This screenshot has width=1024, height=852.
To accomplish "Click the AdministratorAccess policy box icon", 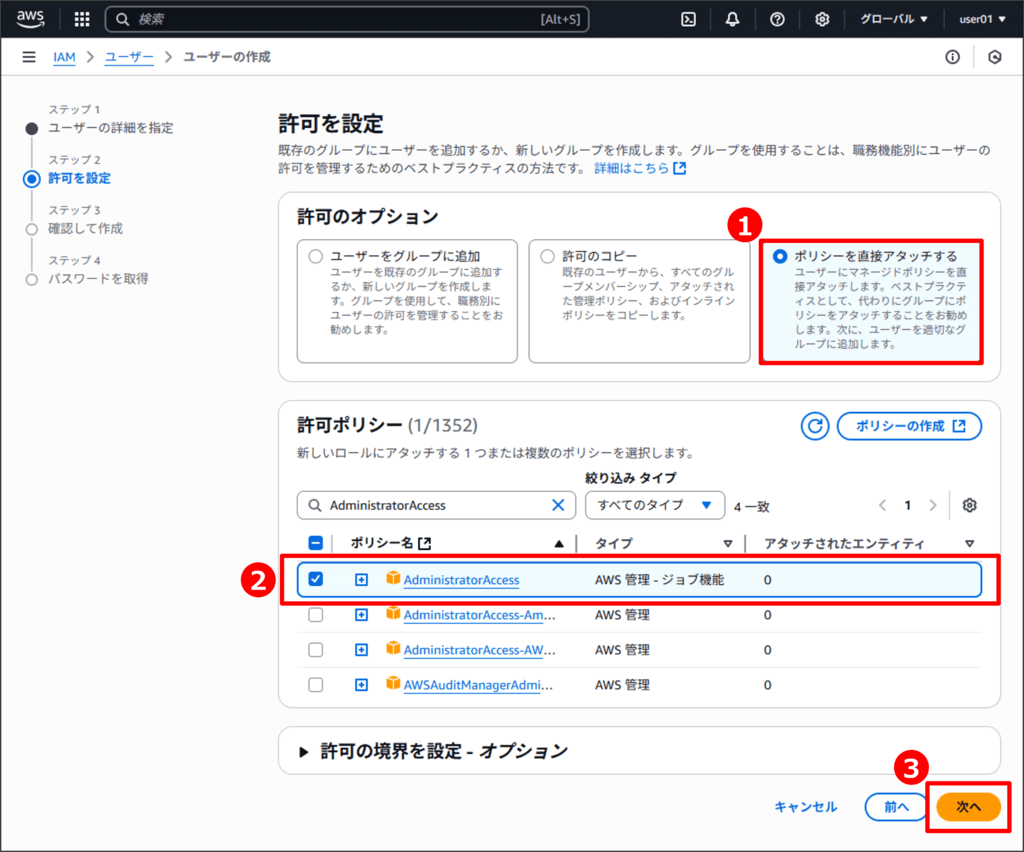I will click(392, 578).
